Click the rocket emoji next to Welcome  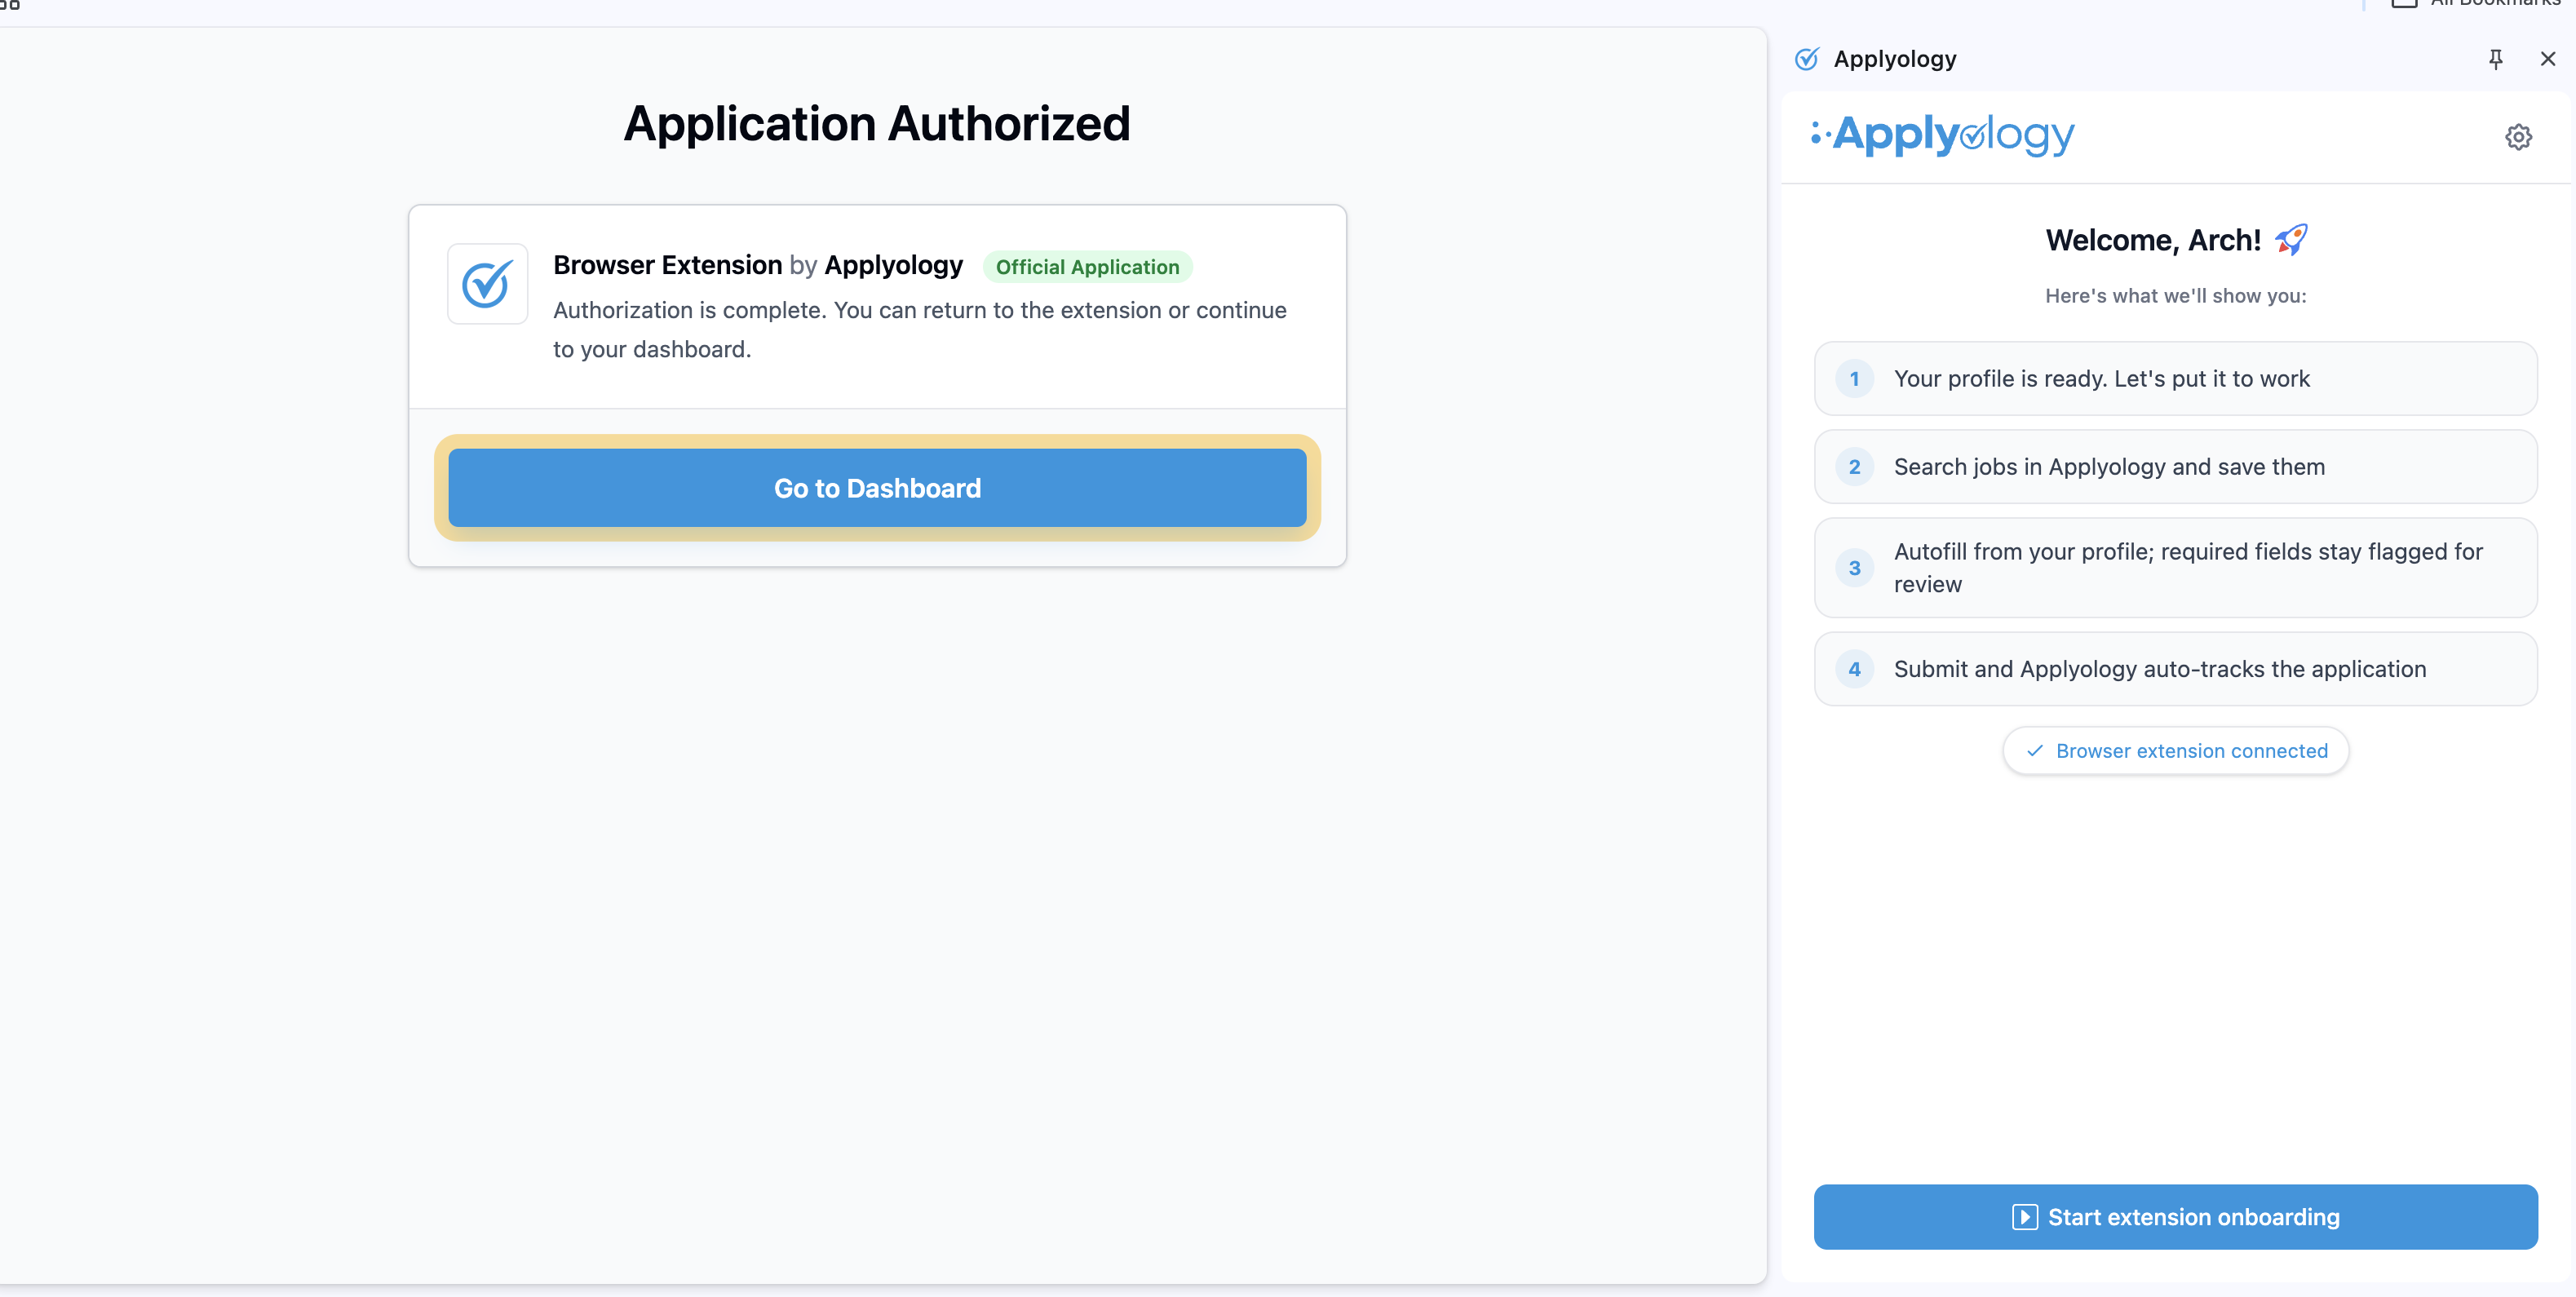tap(2291, 240)
